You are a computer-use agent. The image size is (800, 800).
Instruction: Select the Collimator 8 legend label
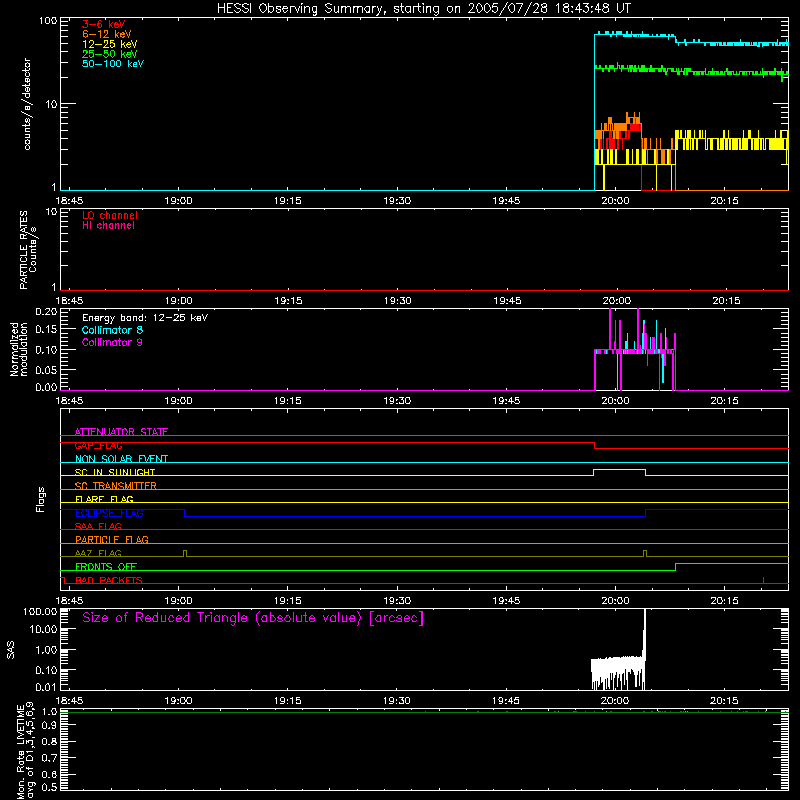click(112, 330)
